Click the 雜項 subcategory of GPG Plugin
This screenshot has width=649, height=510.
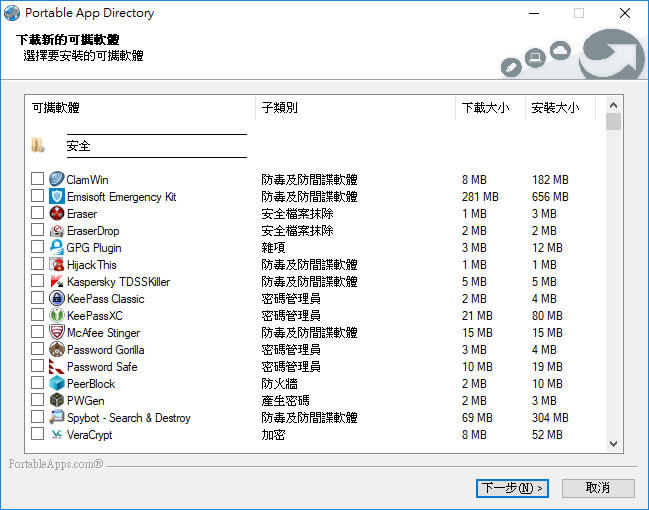(x=273, y=248)
